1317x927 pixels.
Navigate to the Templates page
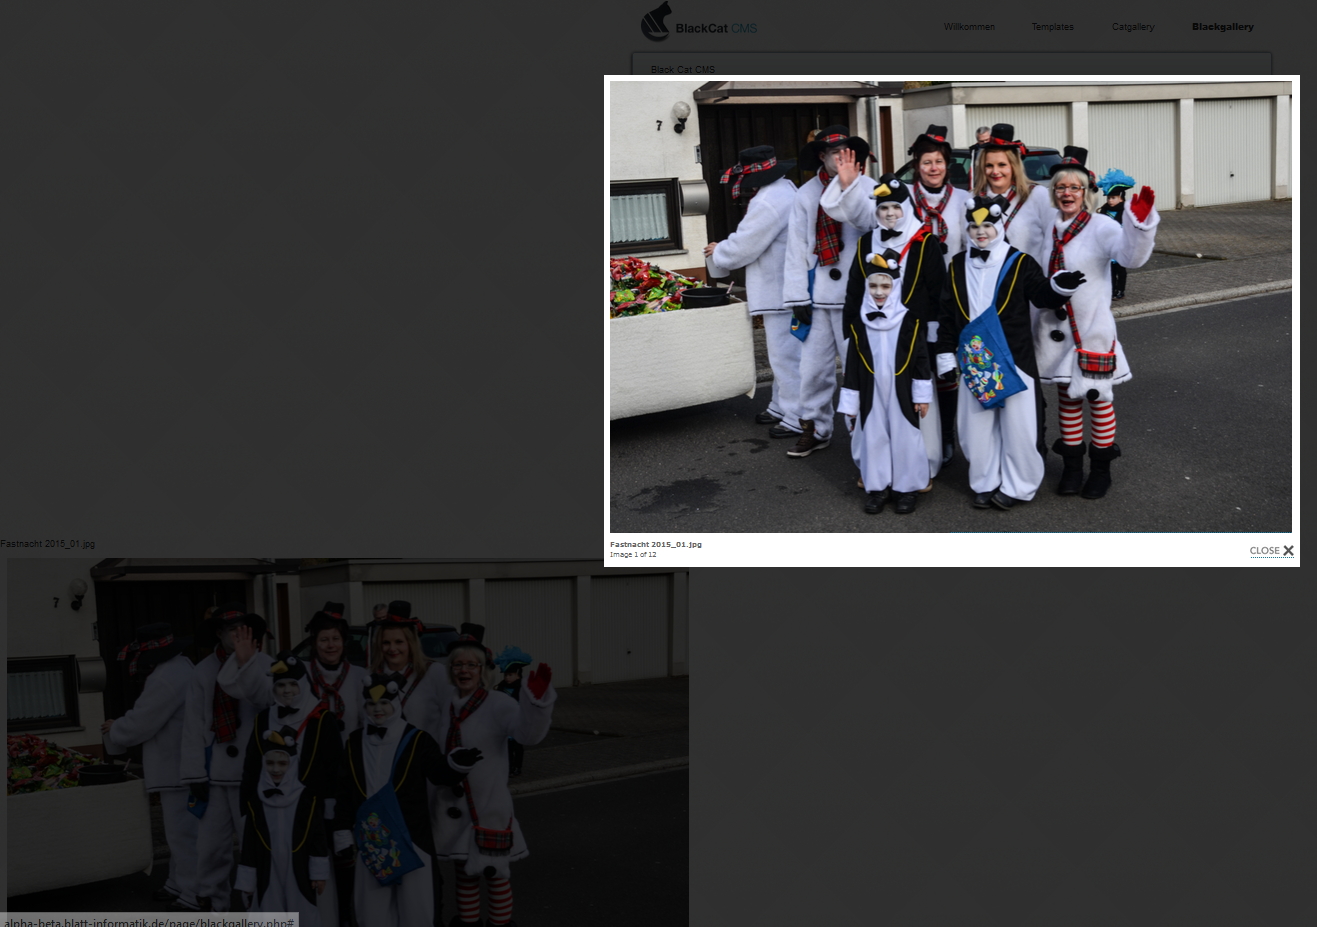(1052, 27)
